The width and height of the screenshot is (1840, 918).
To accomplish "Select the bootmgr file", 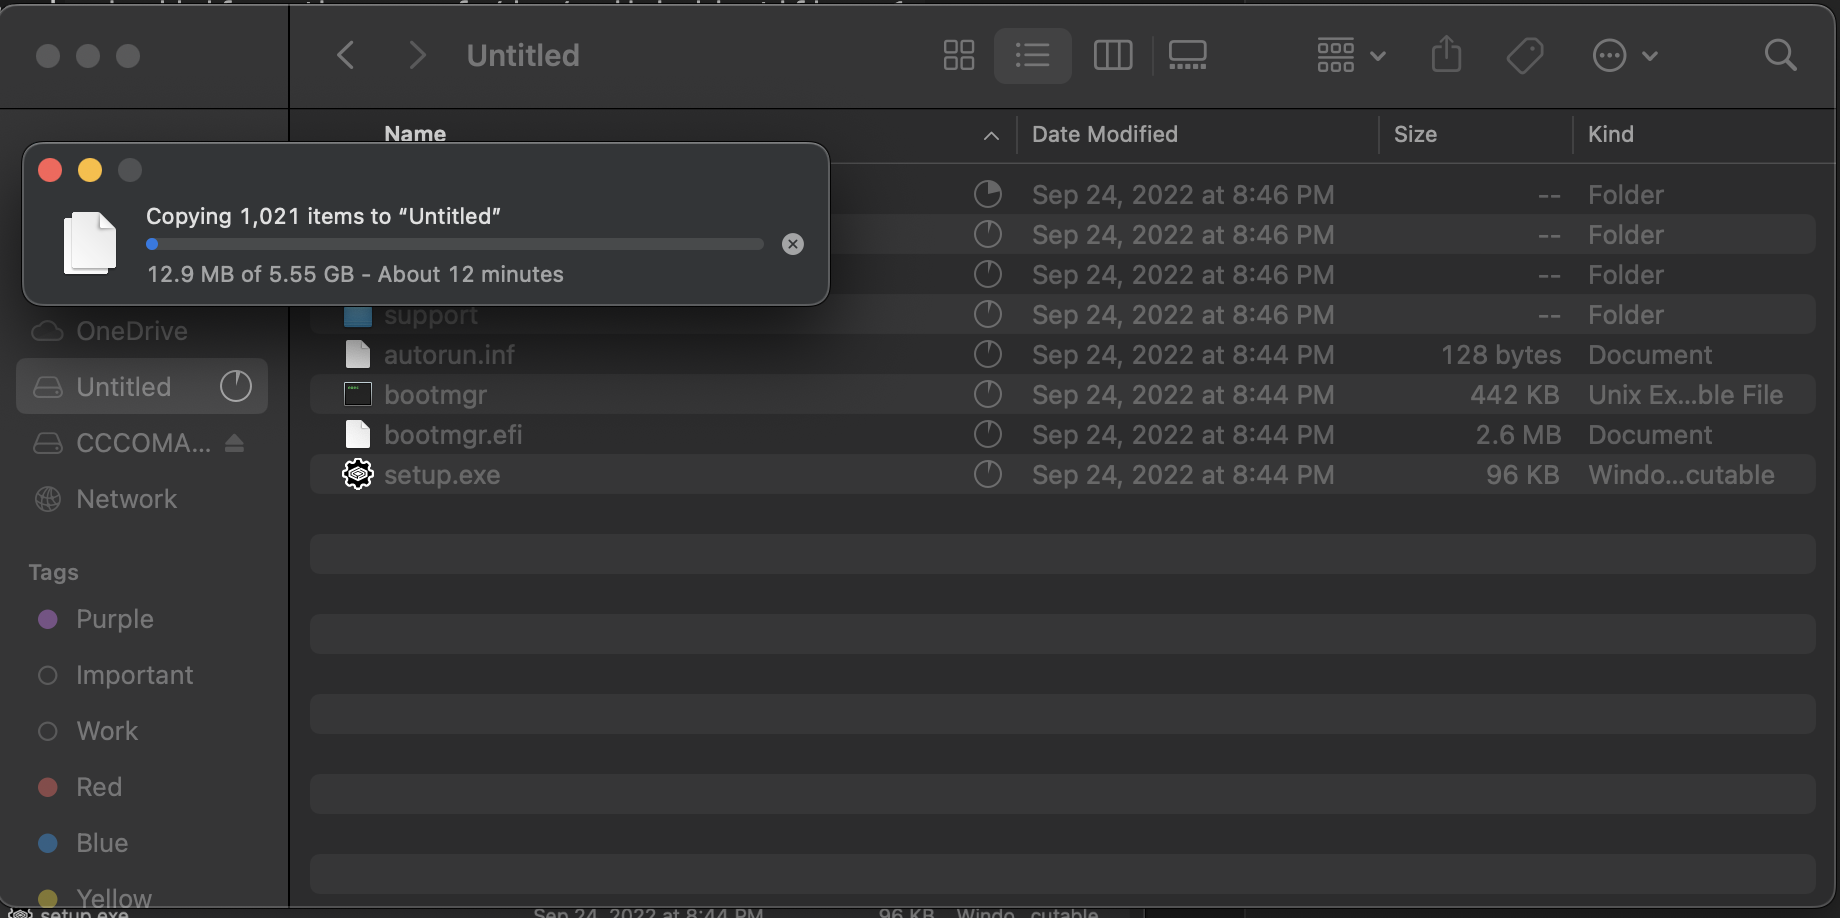I will [1062, 395].
